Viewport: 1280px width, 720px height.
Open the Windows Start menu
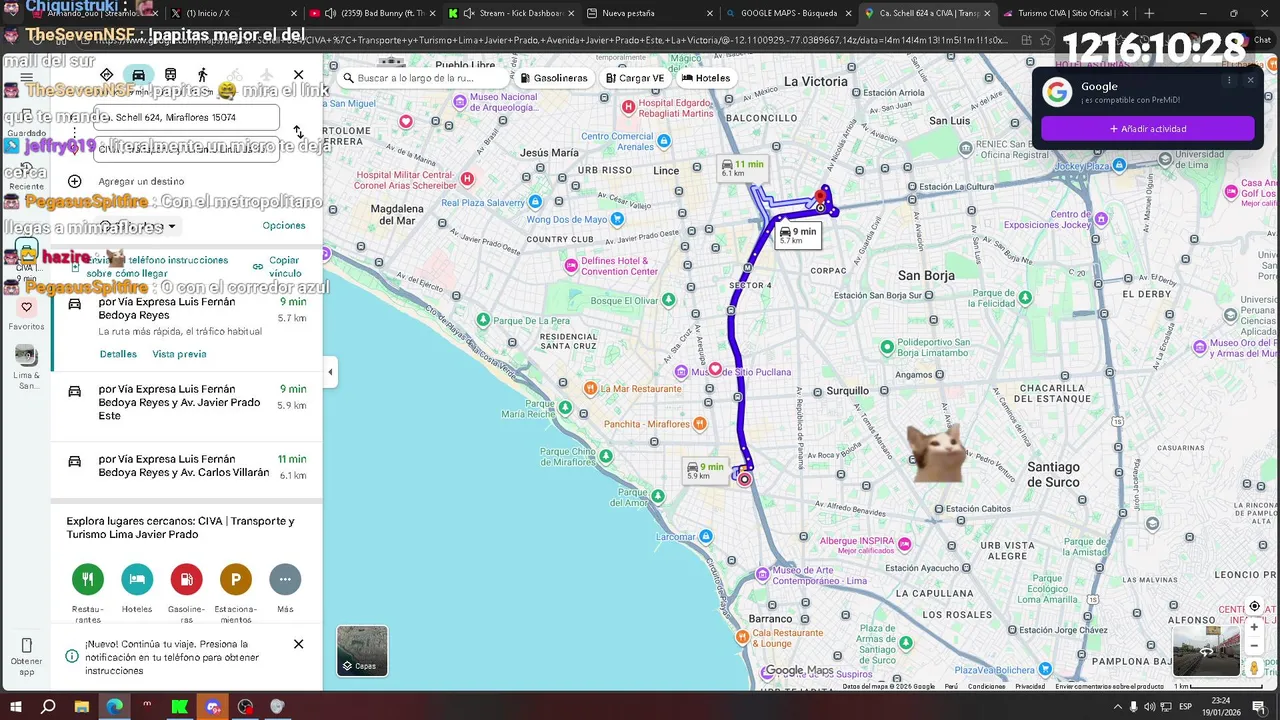[16, 706]
